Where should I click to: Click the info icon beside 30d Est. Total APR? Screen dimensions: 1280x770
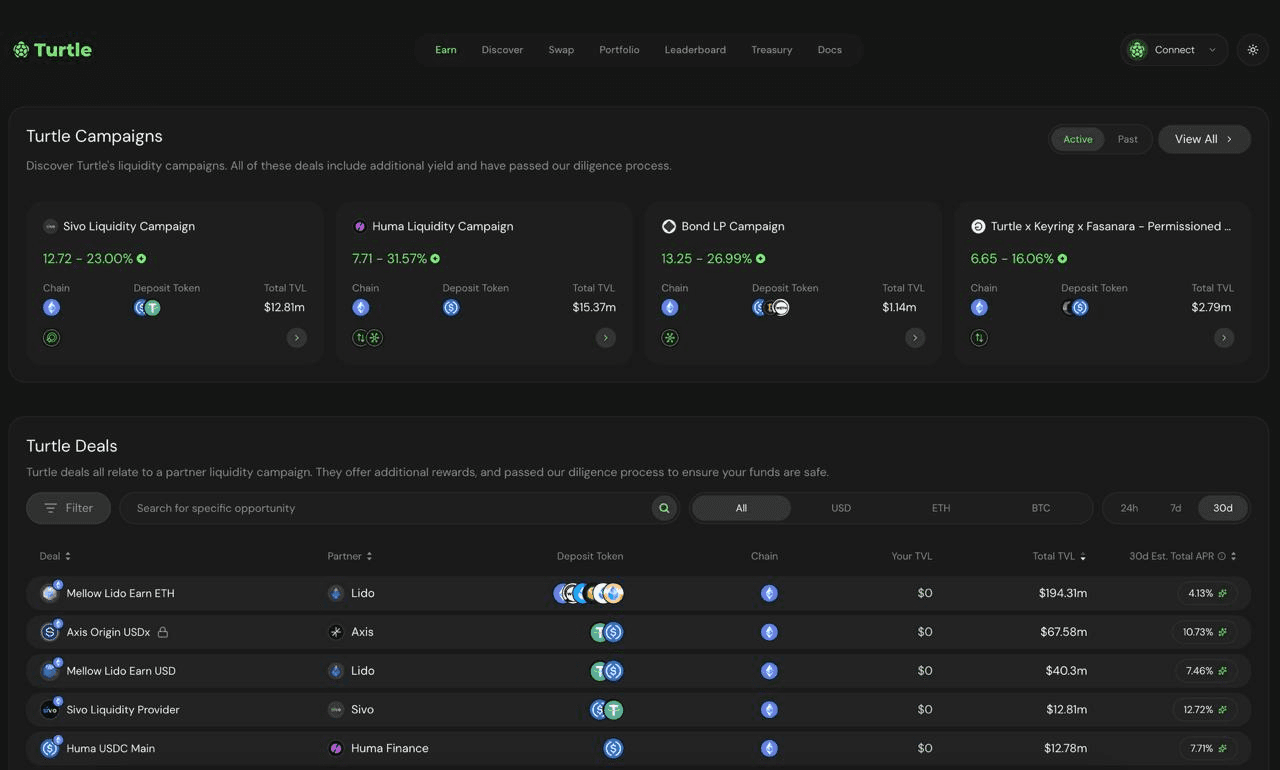click(1221, 556)
